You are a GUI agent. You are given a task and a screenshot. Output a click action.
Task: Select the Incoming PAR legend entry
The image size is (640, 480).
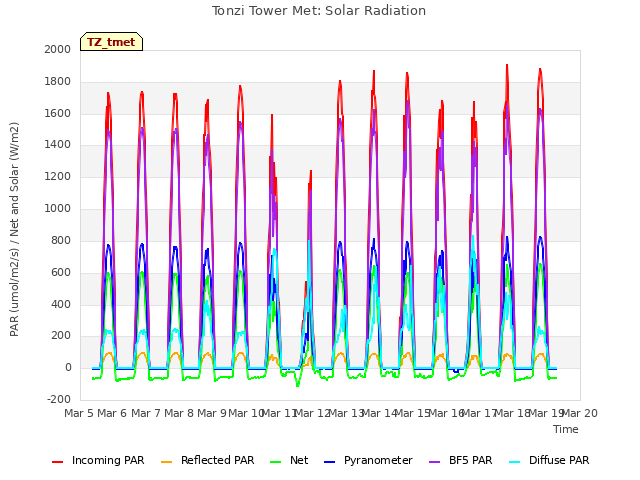point(98,460)
